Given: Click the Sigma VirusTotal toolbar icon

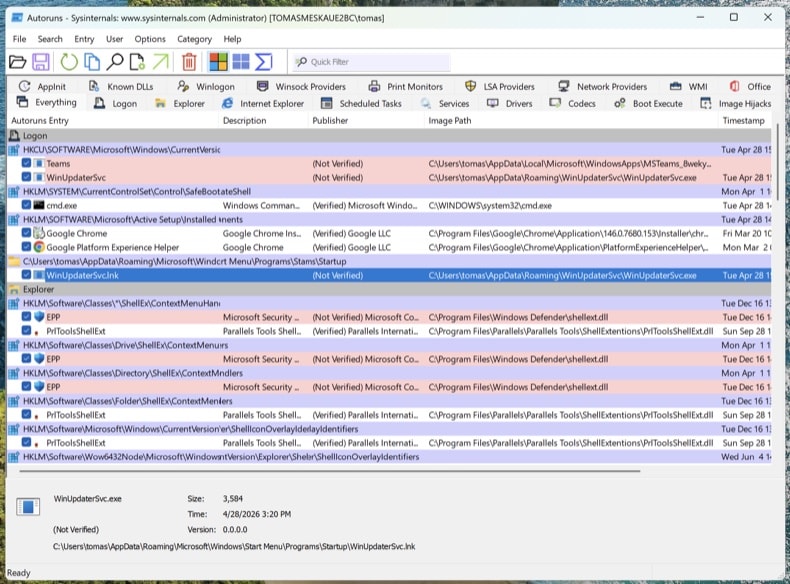Looking at the screenshot, I should click(x=264, y=62).
